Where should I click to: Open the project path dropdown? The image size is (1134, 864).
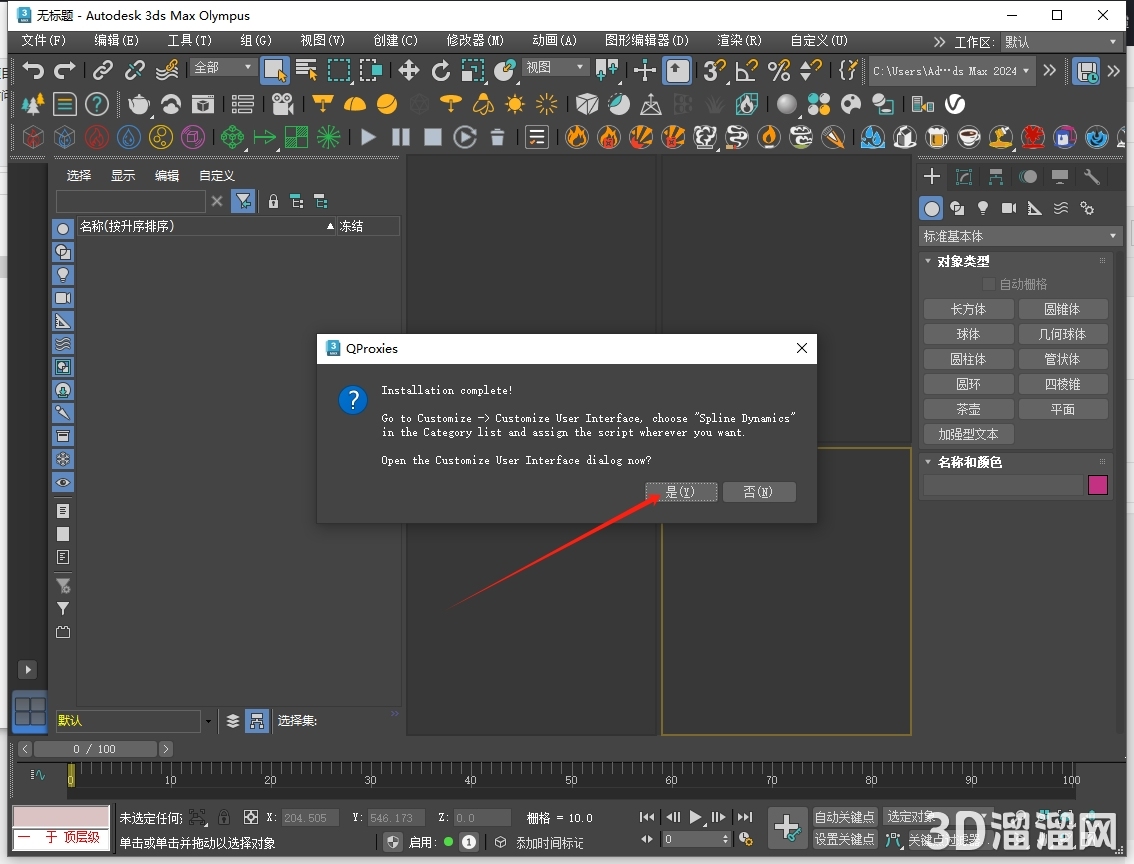[950, 71]
